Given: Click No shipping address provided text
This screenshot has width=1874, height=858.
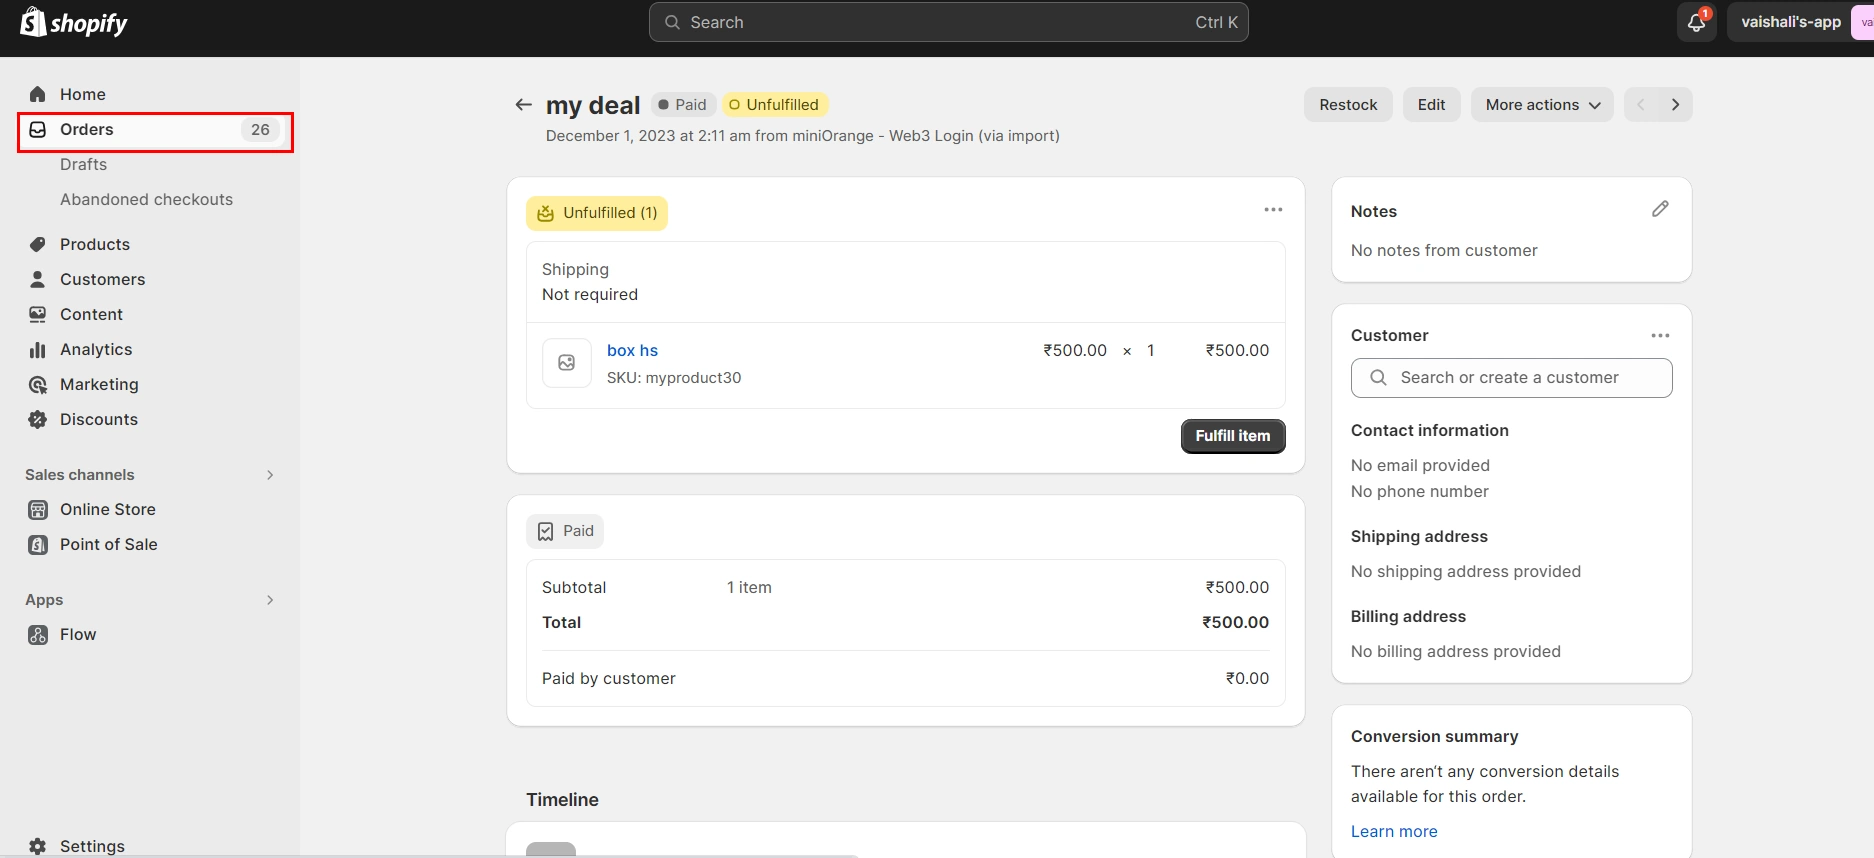Looking at the screenshot, I should point(1465,572).
